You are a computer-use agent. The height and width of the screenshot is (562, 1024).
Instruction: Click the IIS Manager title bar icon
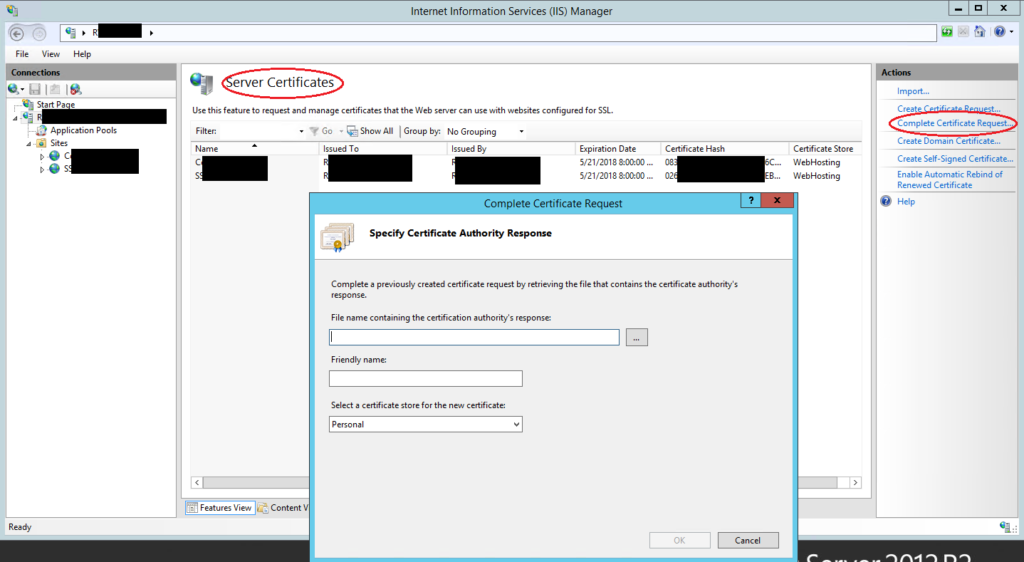tap(12, 10)
